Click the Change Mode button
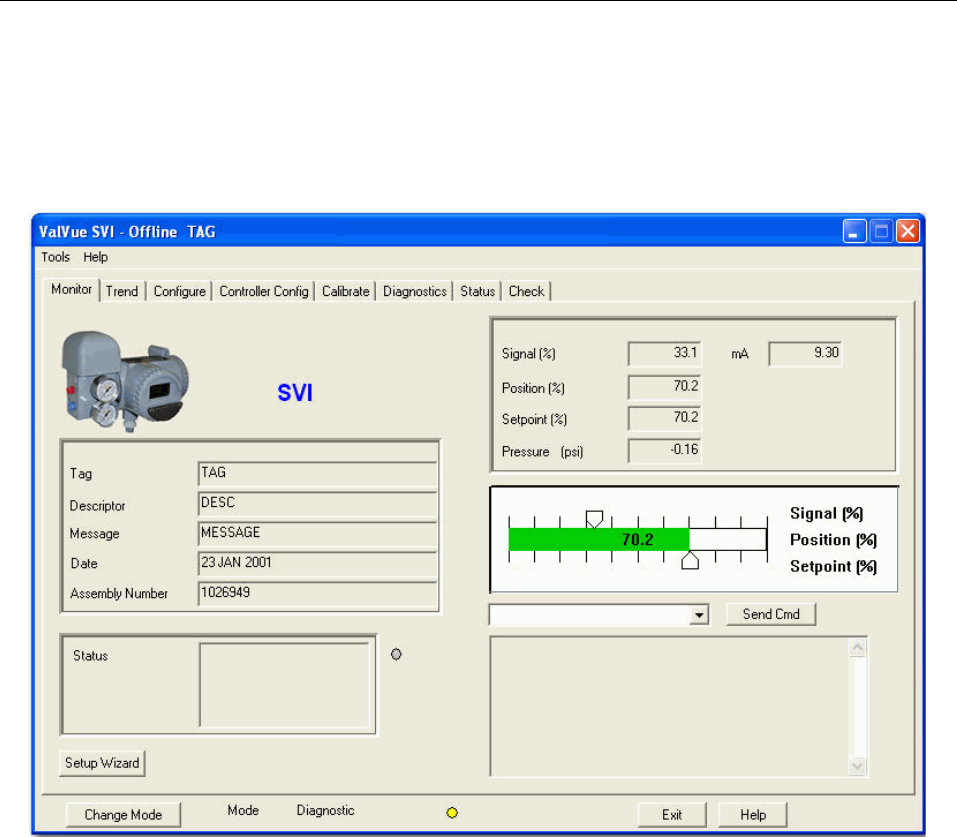 click(x=123, y=814)
